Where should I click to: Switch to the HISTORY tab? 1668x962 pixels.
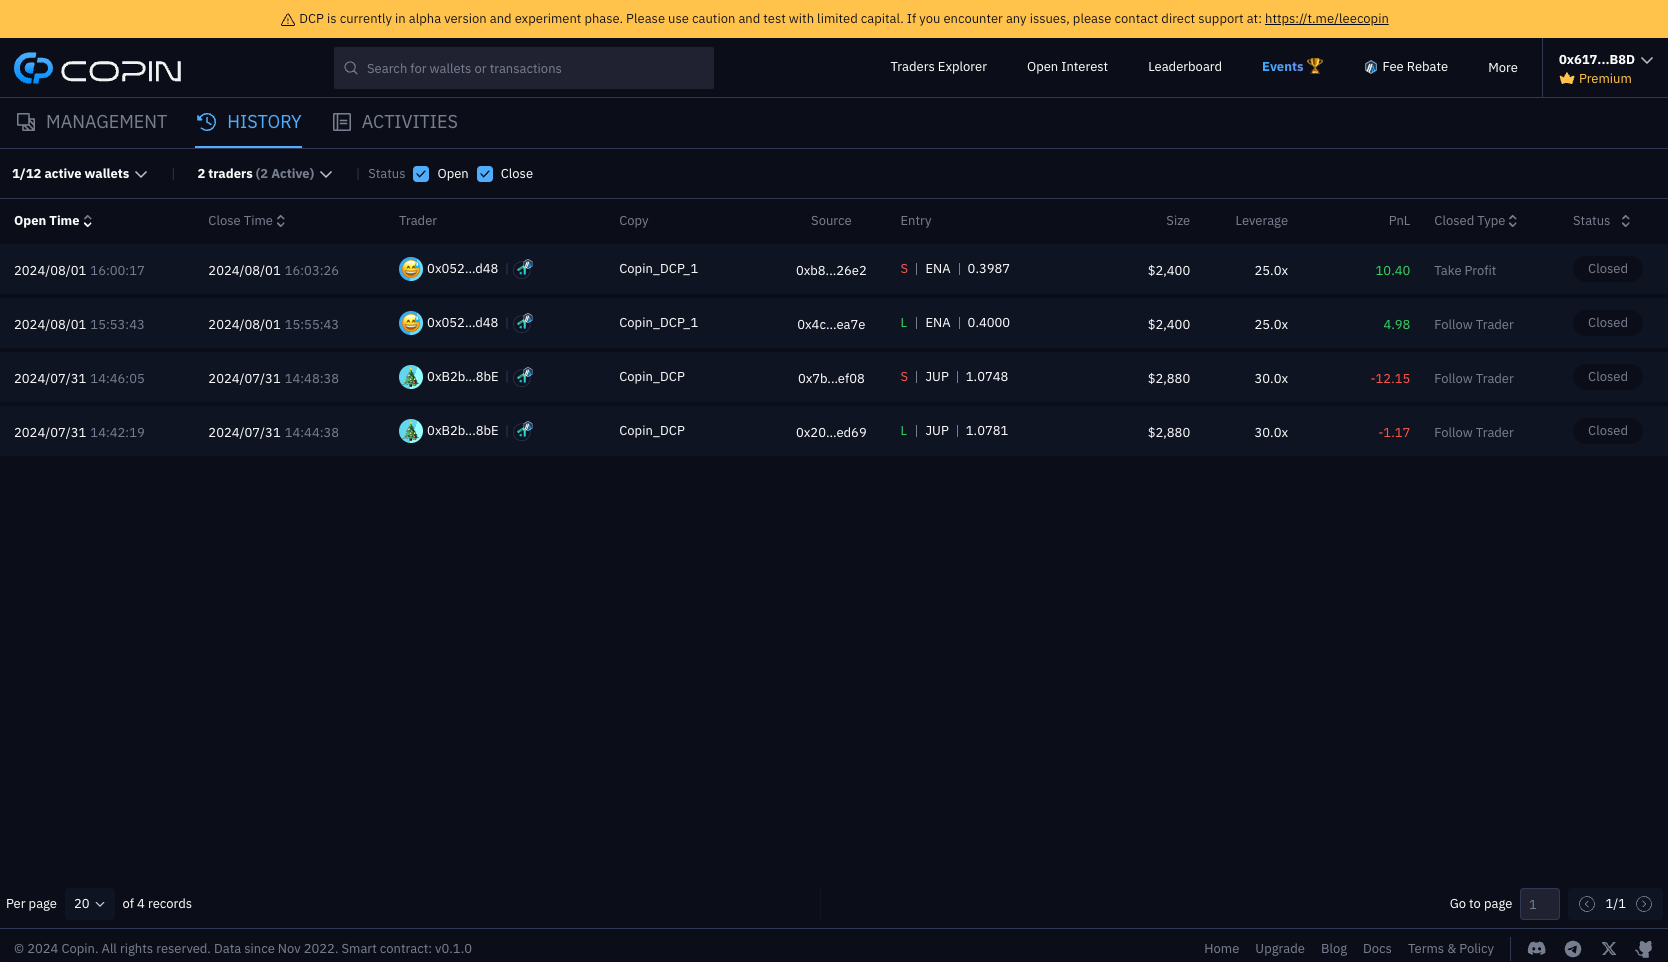pyautogui.click(x=249, y=122)
